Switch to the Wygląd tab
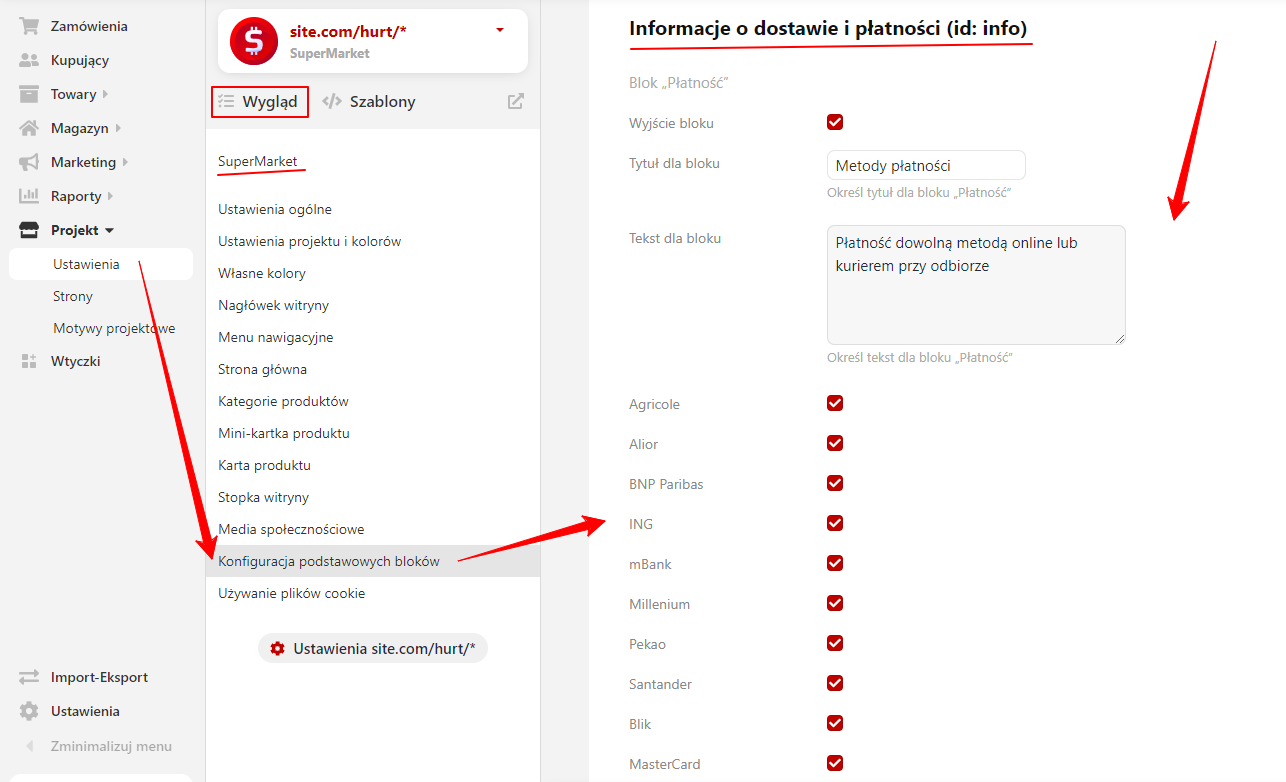 [x=260, y=101]
